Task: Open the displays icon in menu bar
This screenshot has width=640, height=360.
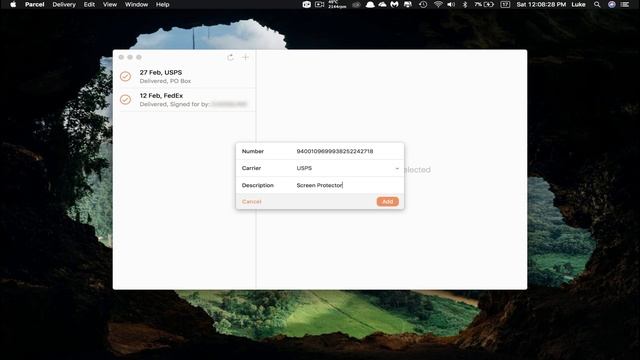Action: pyautogui.click(x=407, y=4)
